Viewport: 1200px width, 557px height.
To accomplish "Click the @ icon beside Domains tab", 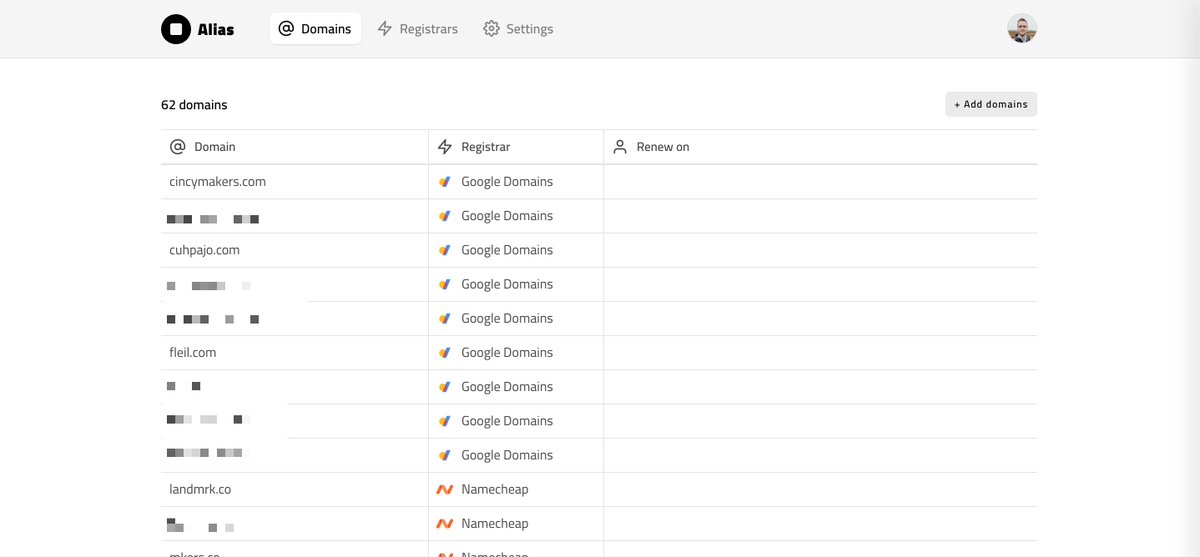I will [x=286, y=29].
